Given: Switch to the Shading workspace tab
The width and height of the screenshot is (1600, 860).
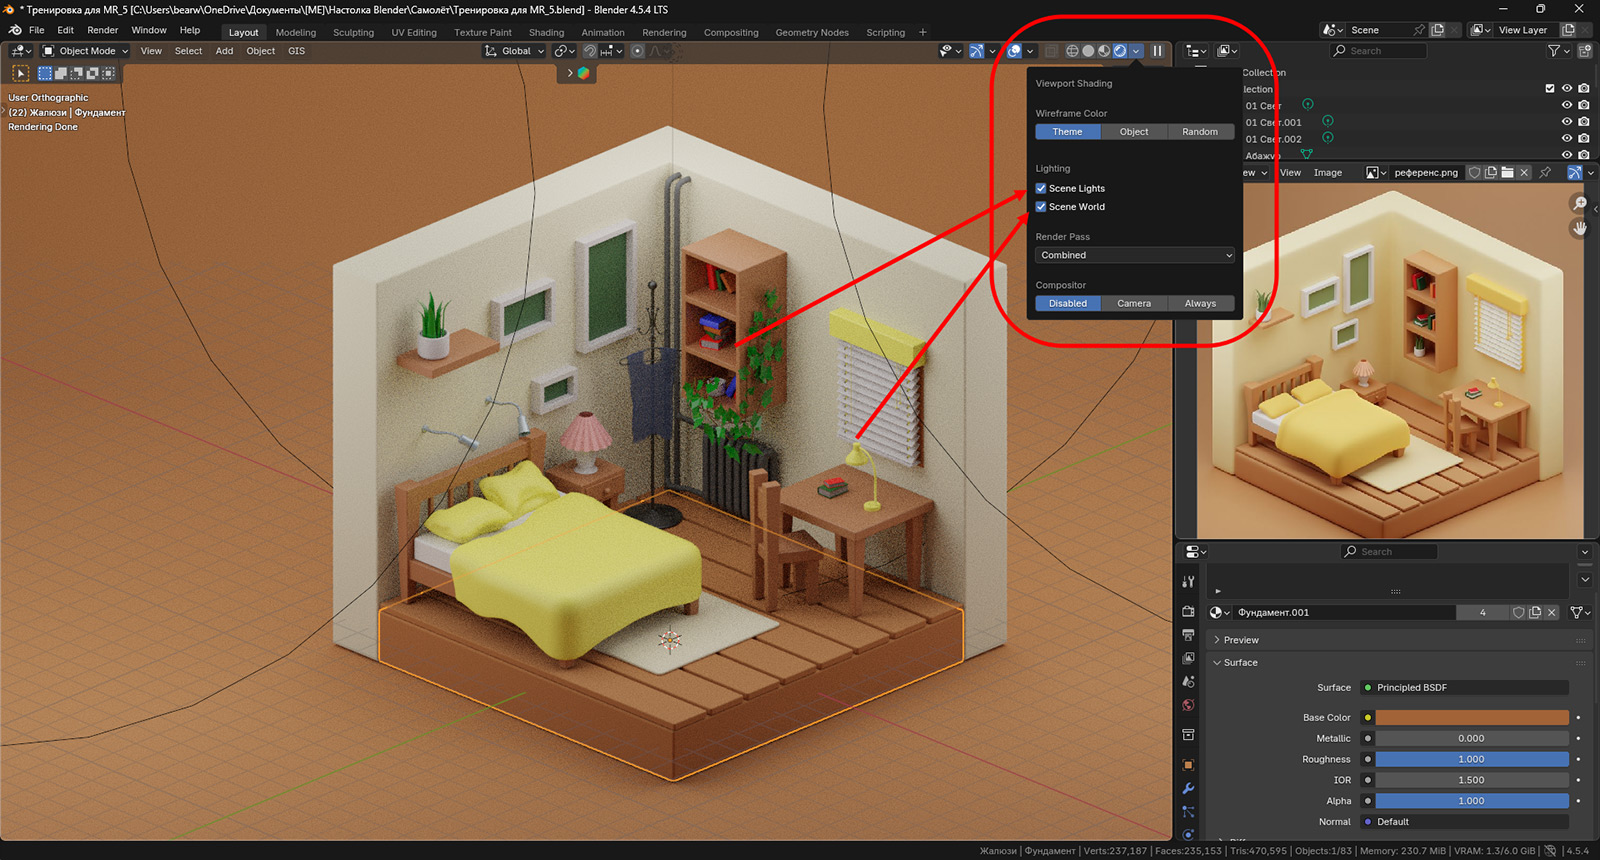Looking at the screenshot, I should (546, 32).
